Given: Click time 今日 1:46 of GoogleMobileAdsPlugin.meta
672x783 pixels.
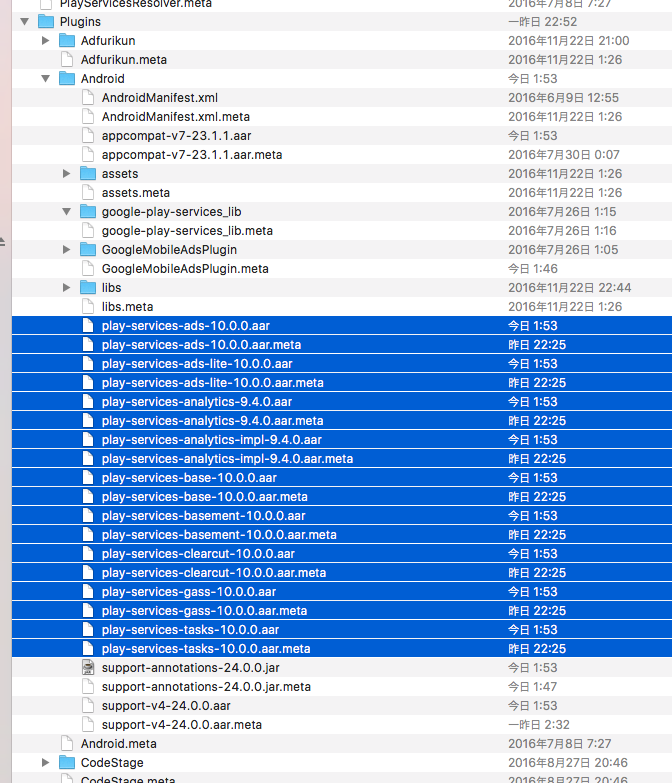Looking at the screenshot, I should tap(533, 268).
